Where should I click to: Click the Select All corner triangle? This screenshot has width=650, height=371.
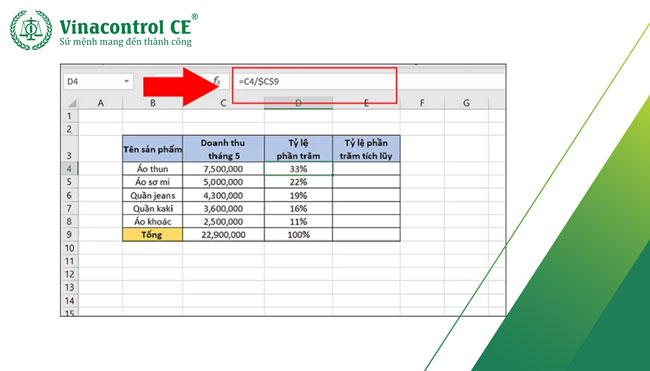(72, 103)
